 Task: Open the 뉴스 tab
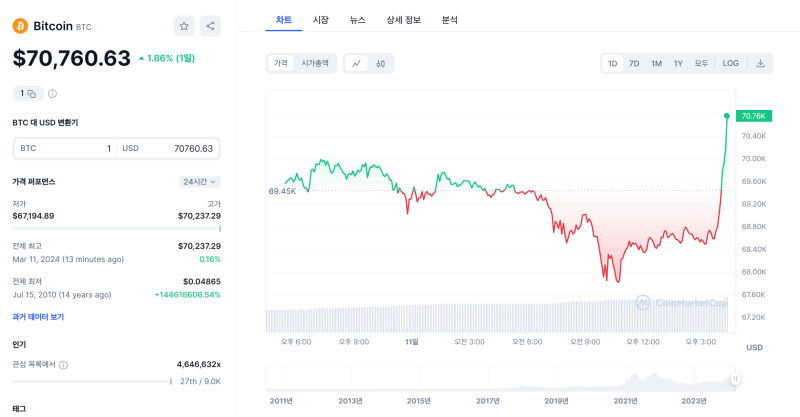[358, 19]
